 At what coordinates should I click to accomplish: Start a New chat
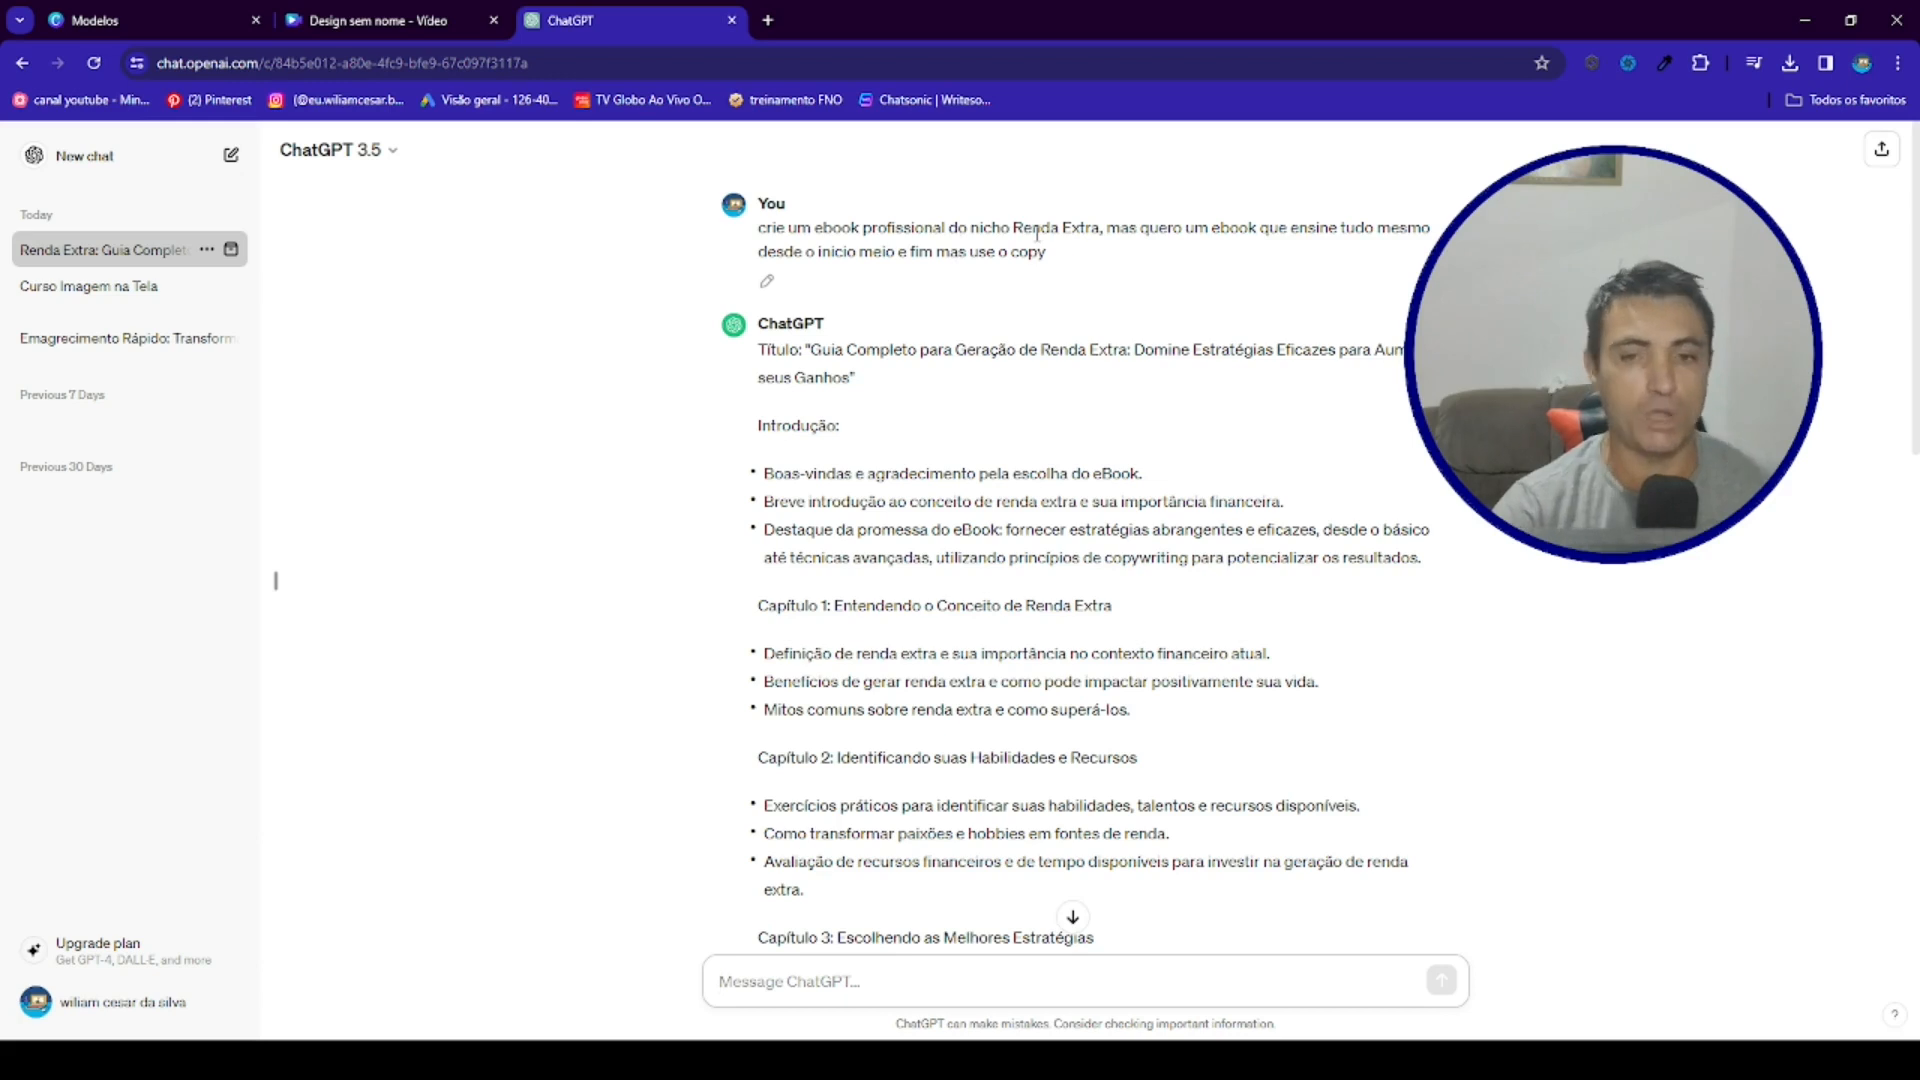point(129,155)
